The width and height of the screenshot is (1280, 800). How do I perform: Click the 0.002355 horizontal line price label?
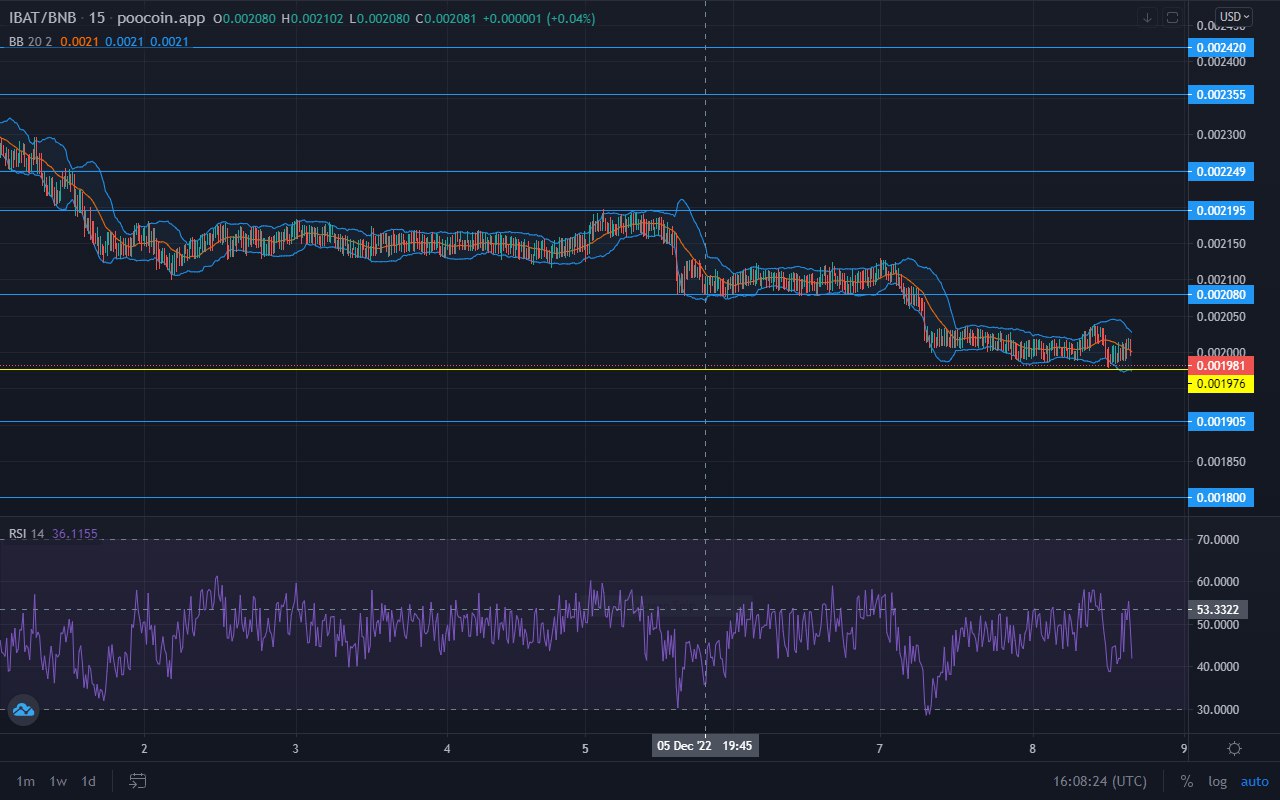point(1220,95)
